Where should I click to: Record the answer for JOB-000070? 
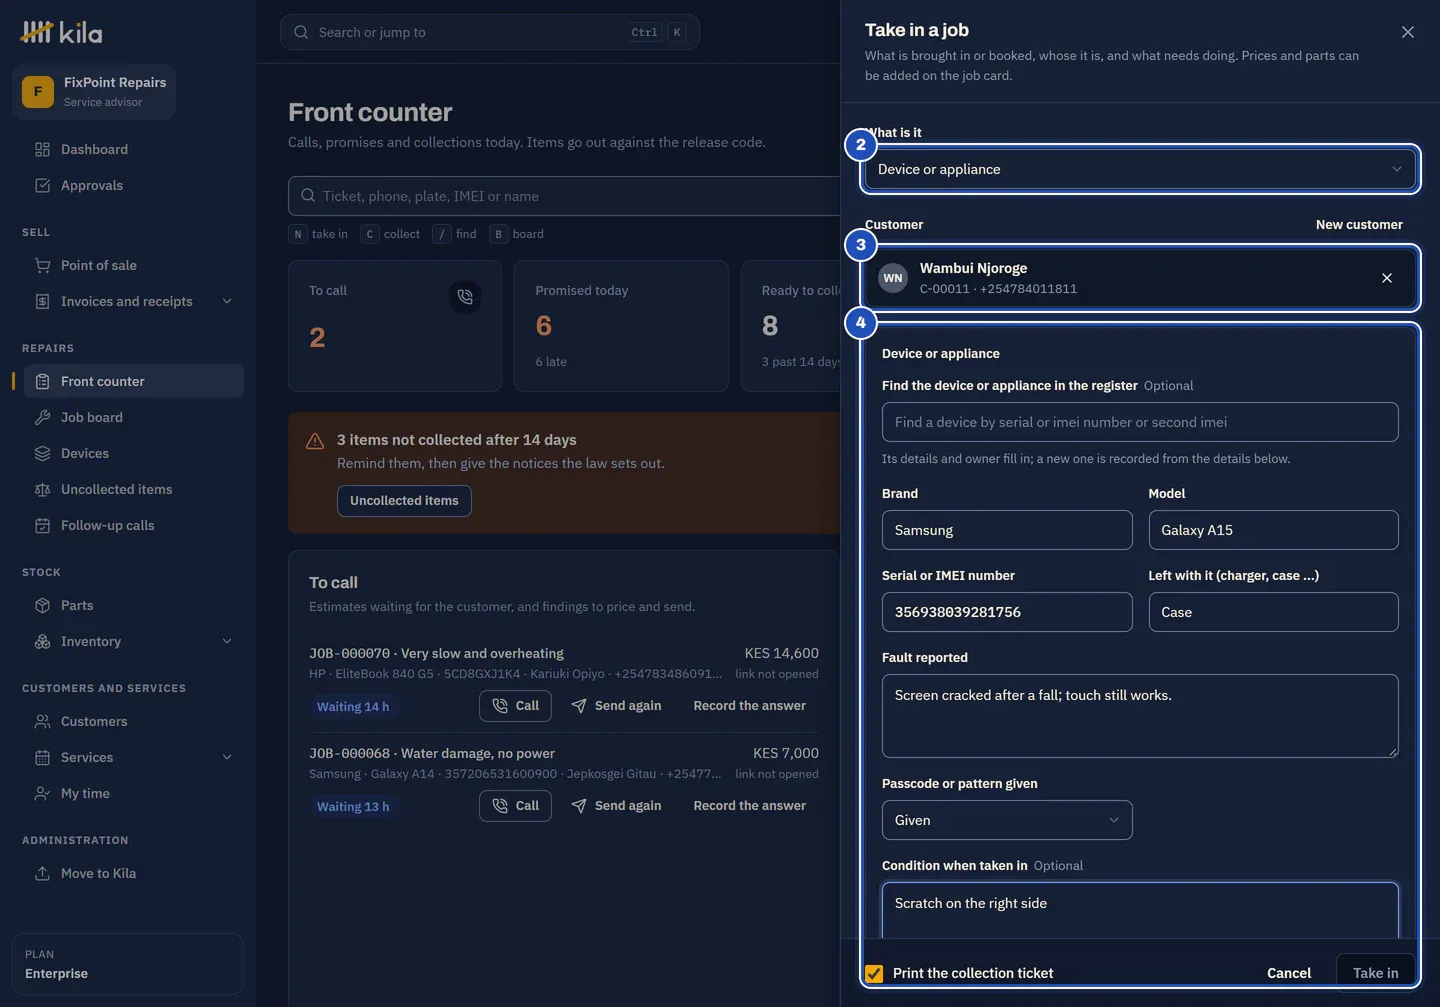coord(749,705)
